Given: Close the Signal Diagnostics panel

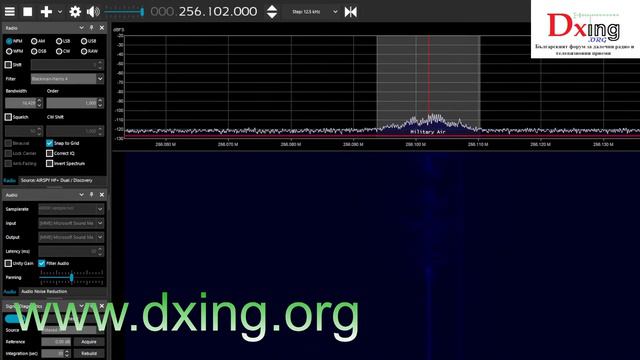Looking at the screenshot, I should 102,306.
